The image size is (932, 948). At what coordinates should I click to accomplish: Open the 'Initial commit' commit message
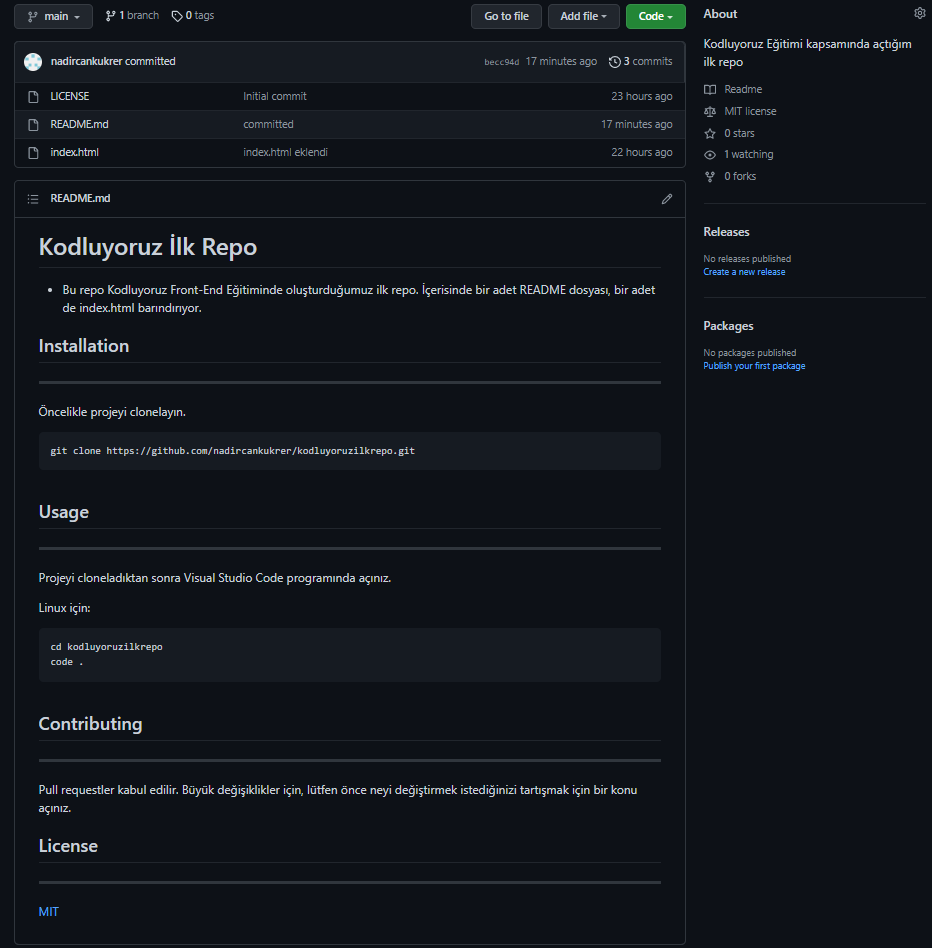274,96
